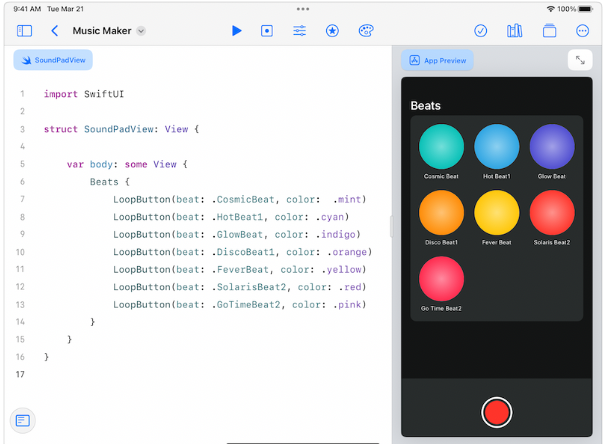
Task: Select the SoundPadView file tab
Action: (53, 61)
